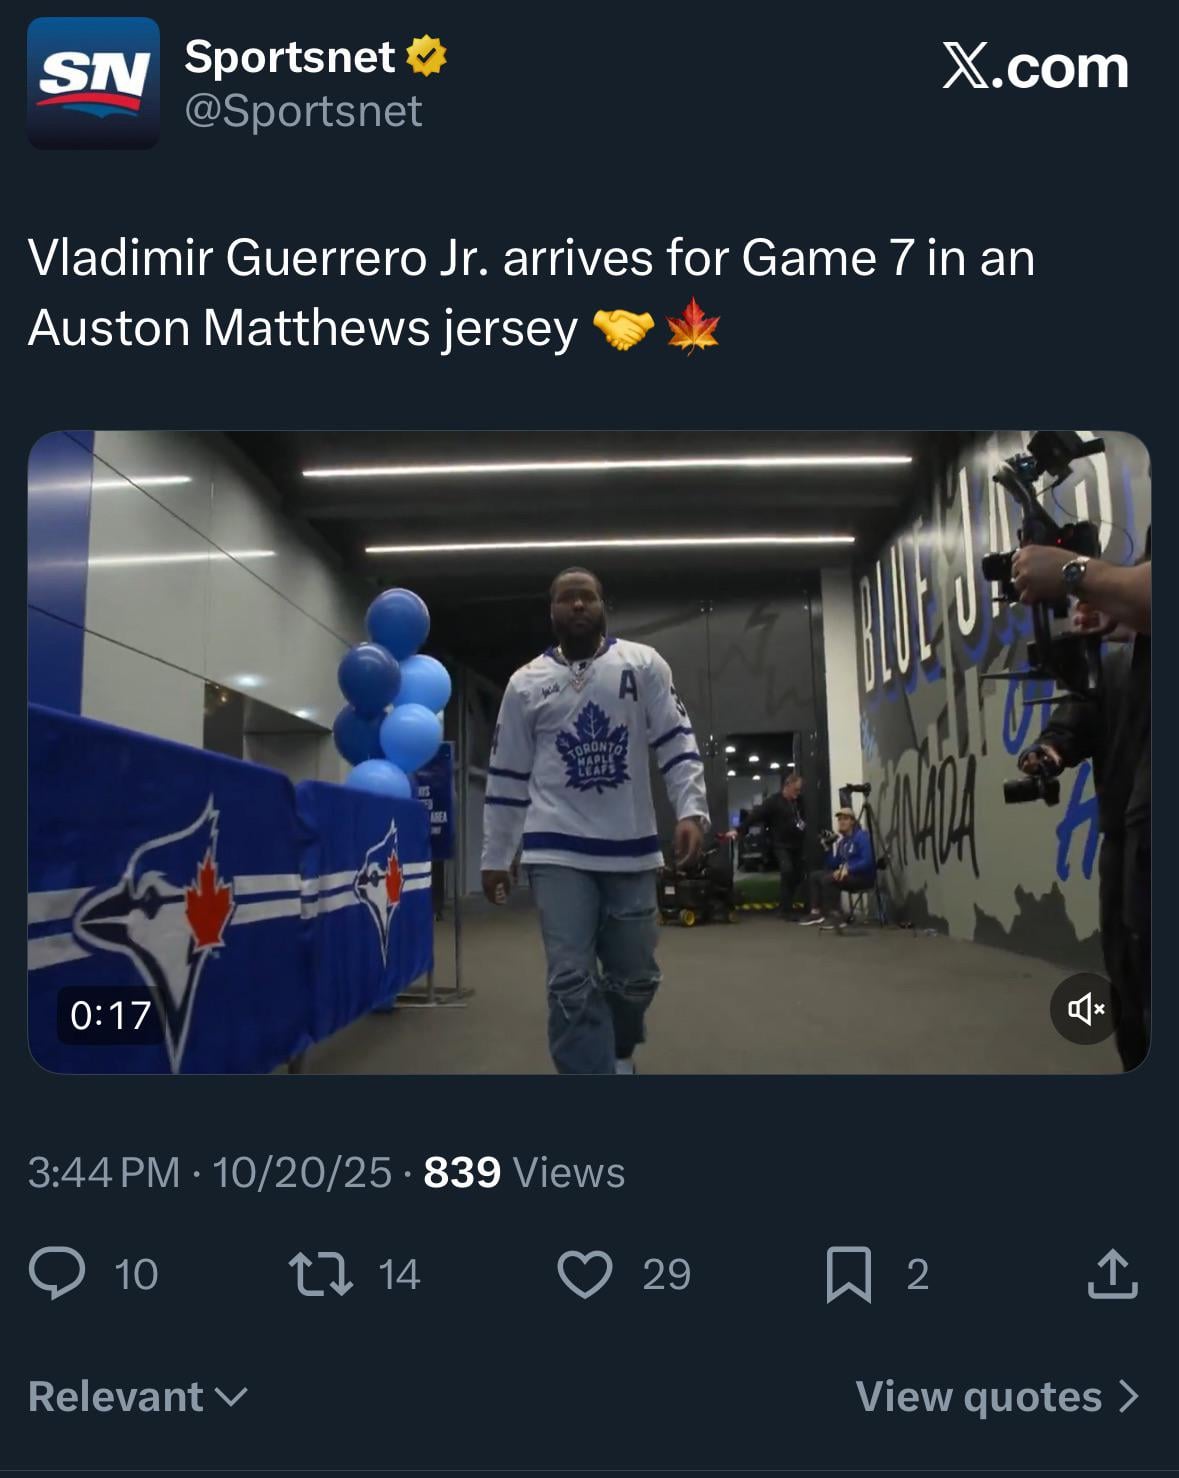Click the gold verified badge

426,56
